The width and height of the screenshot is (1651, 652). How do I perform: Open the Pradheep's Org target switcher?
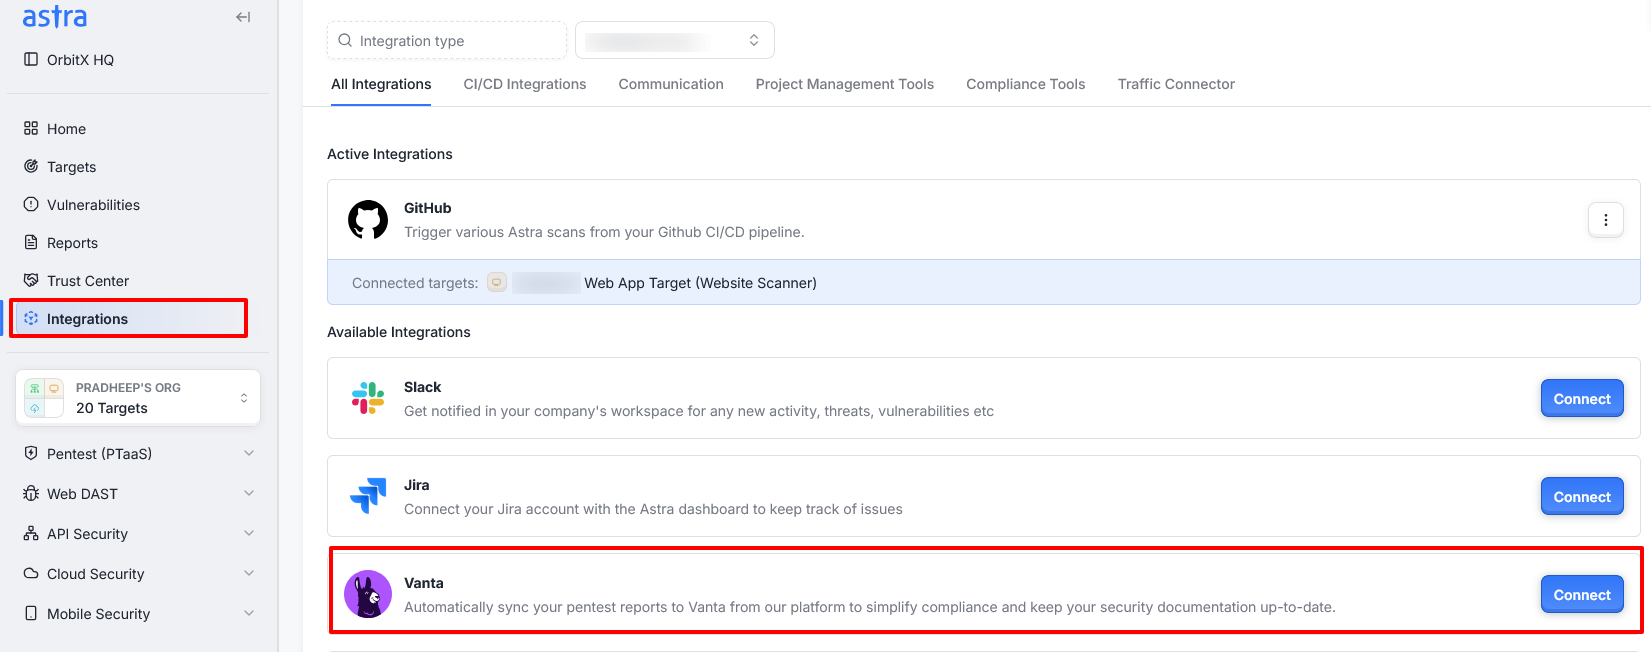(138, 398)
